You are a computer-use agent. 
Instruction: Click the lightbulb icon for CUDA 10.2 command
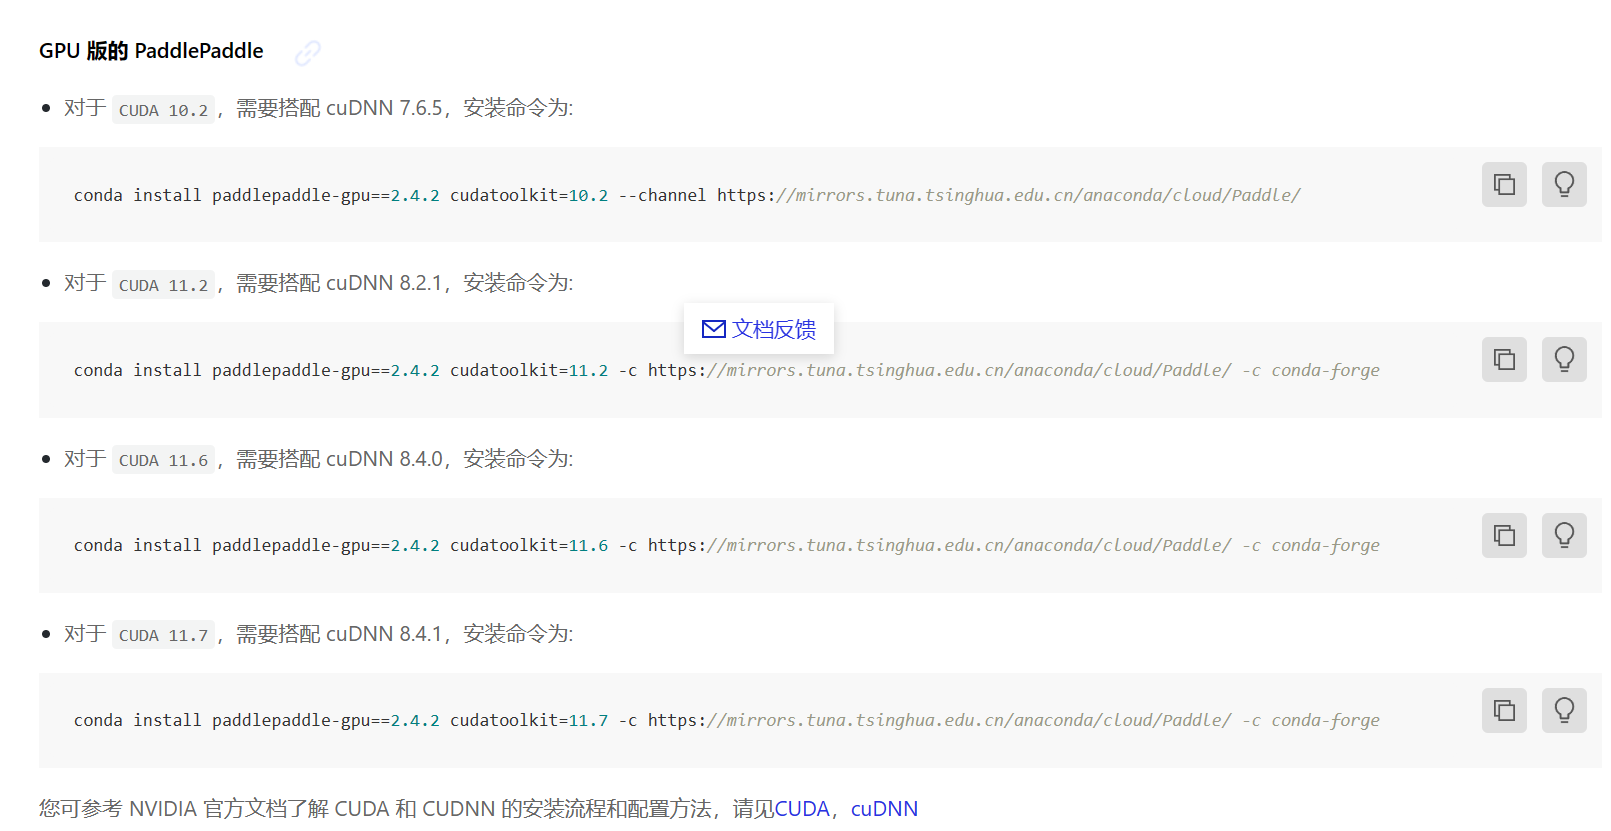[x=1564, y=185]
